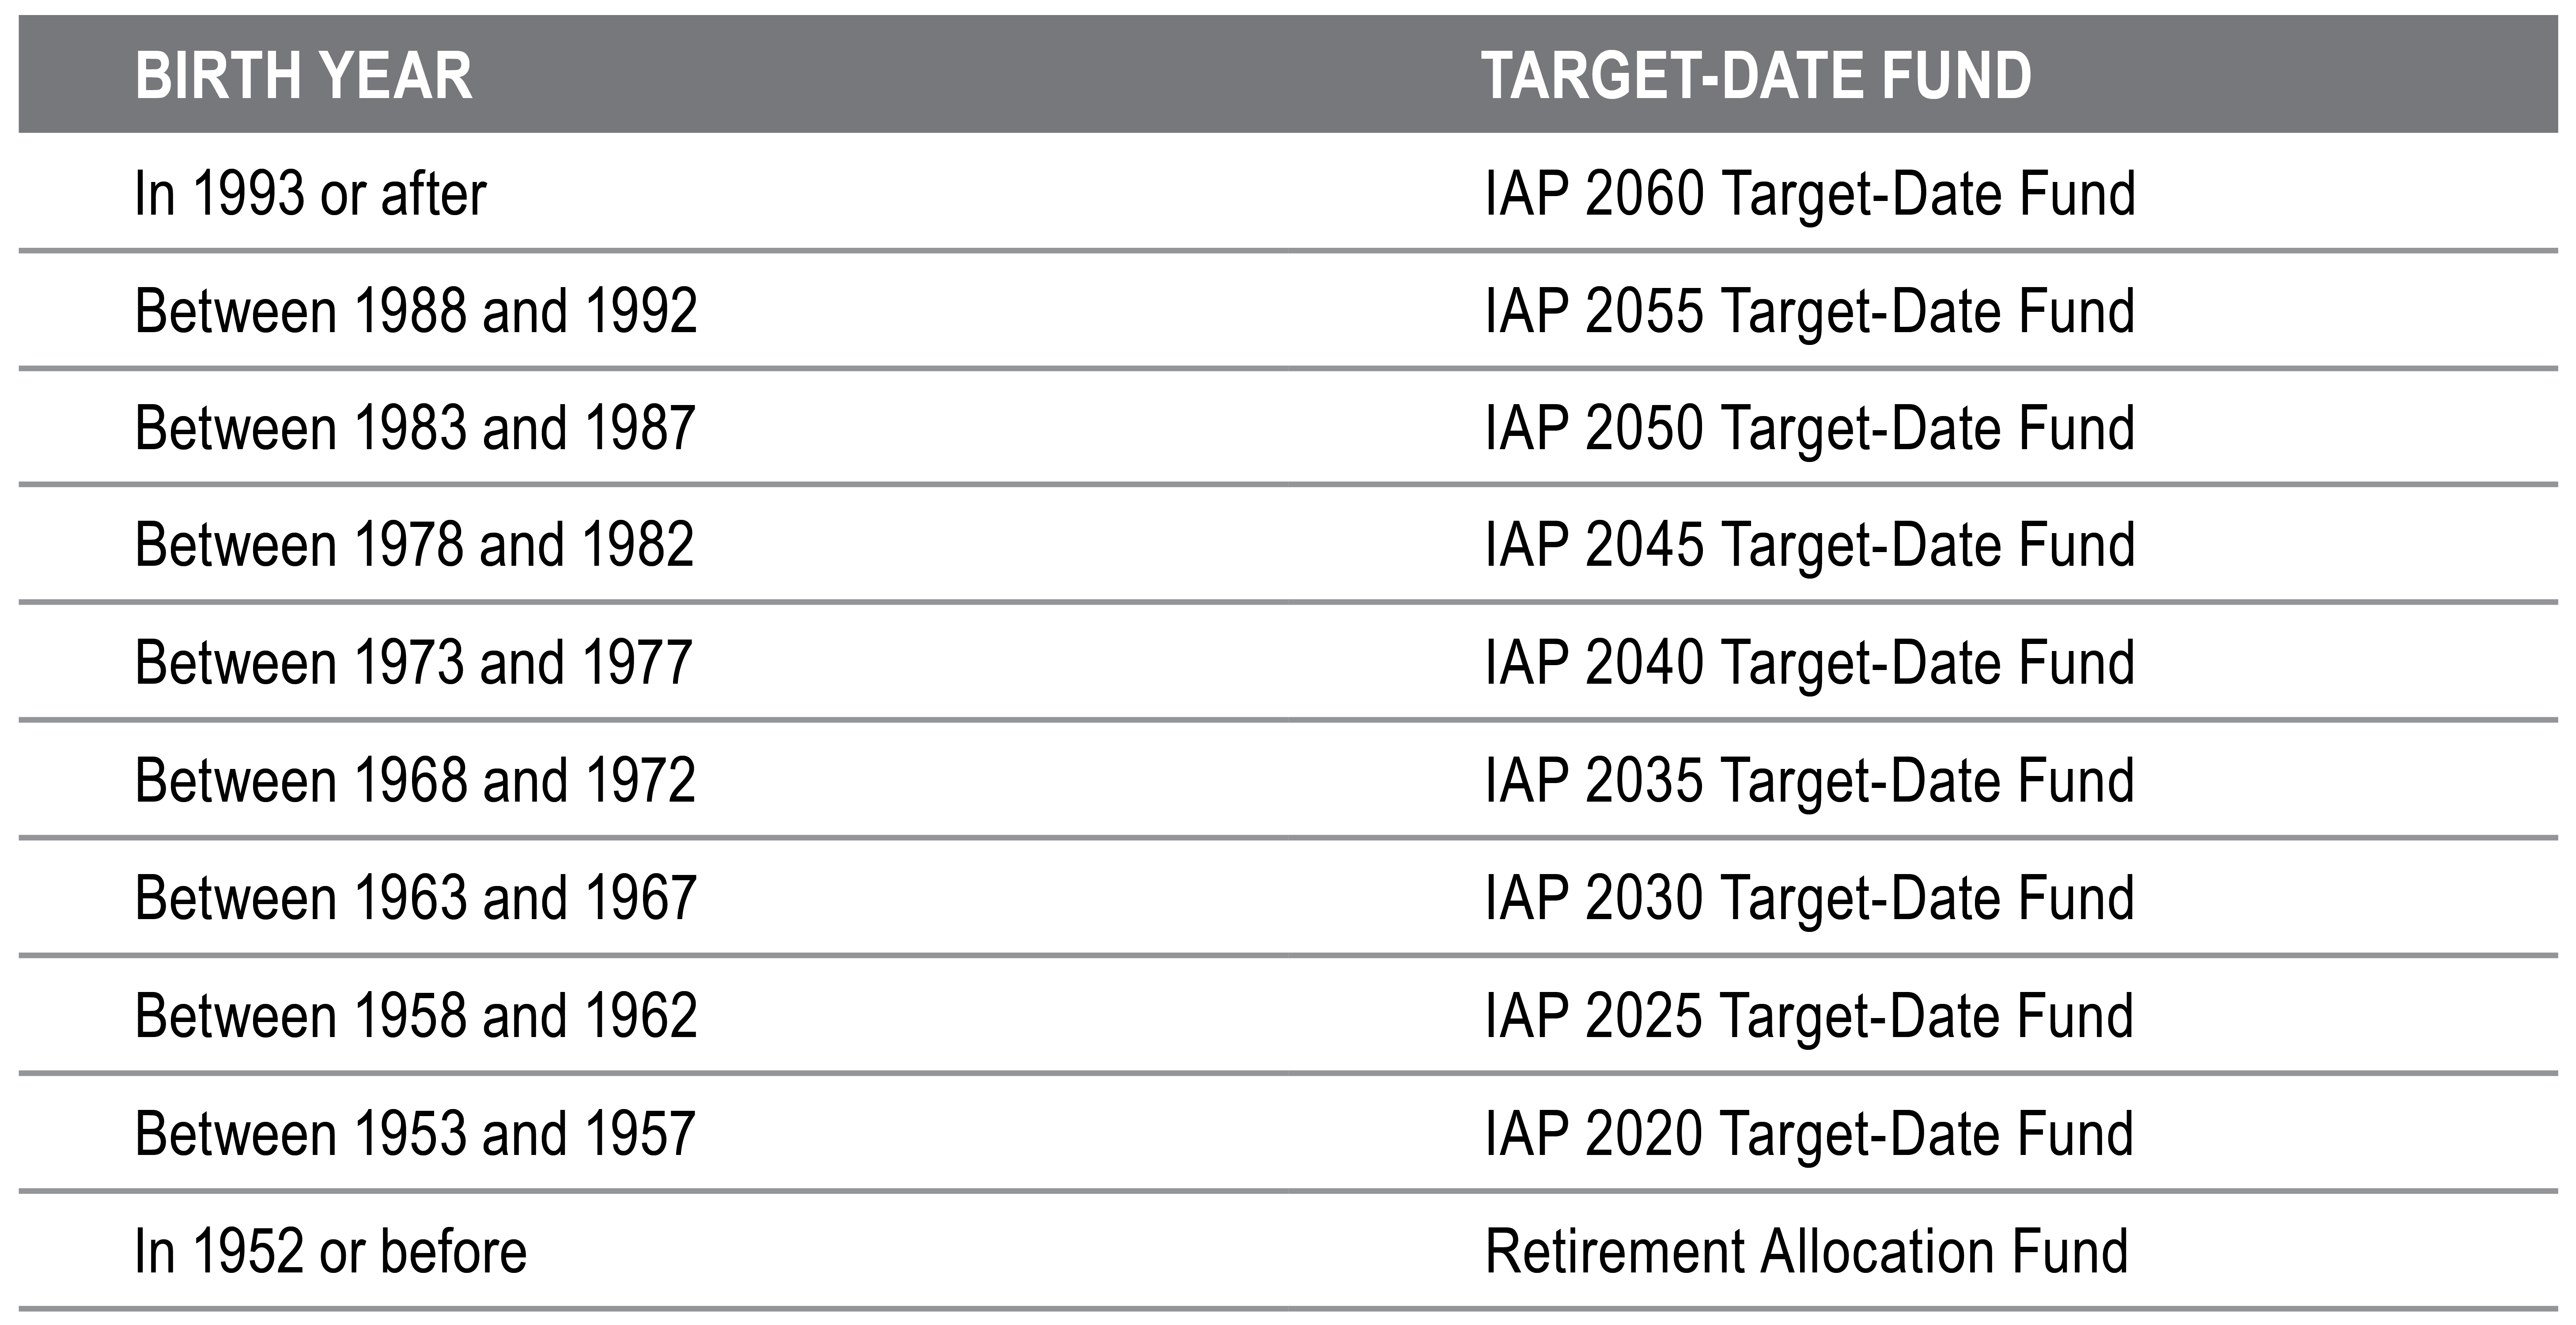The image size is (2576, 1325).
Task: Select the "Between 1963 and 1967" cell
Action: coord(415,897)
